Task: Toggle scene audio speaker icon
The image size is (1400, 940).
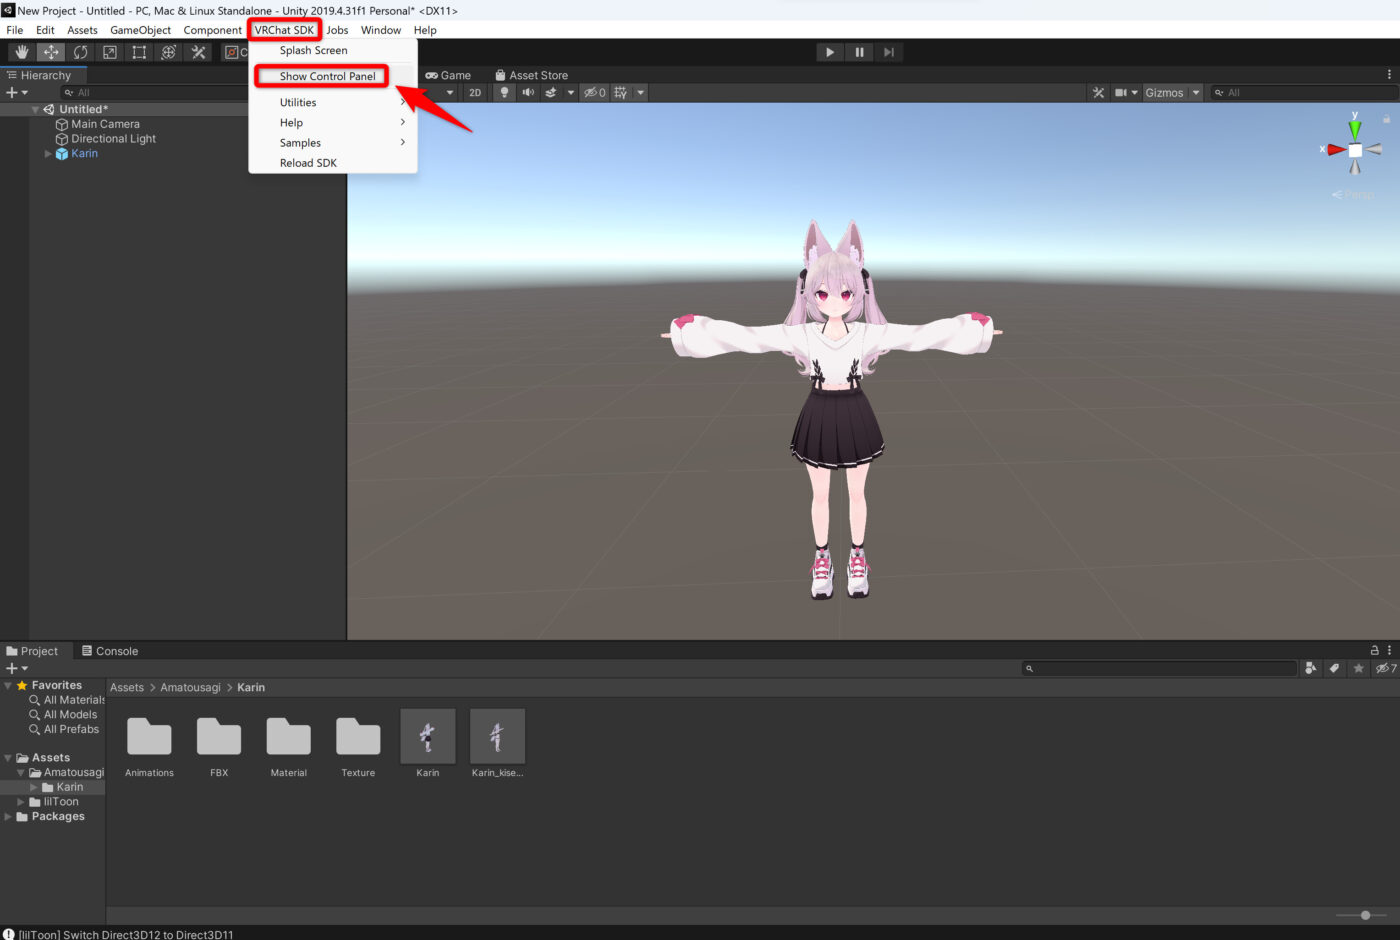Action: (528, 92)
